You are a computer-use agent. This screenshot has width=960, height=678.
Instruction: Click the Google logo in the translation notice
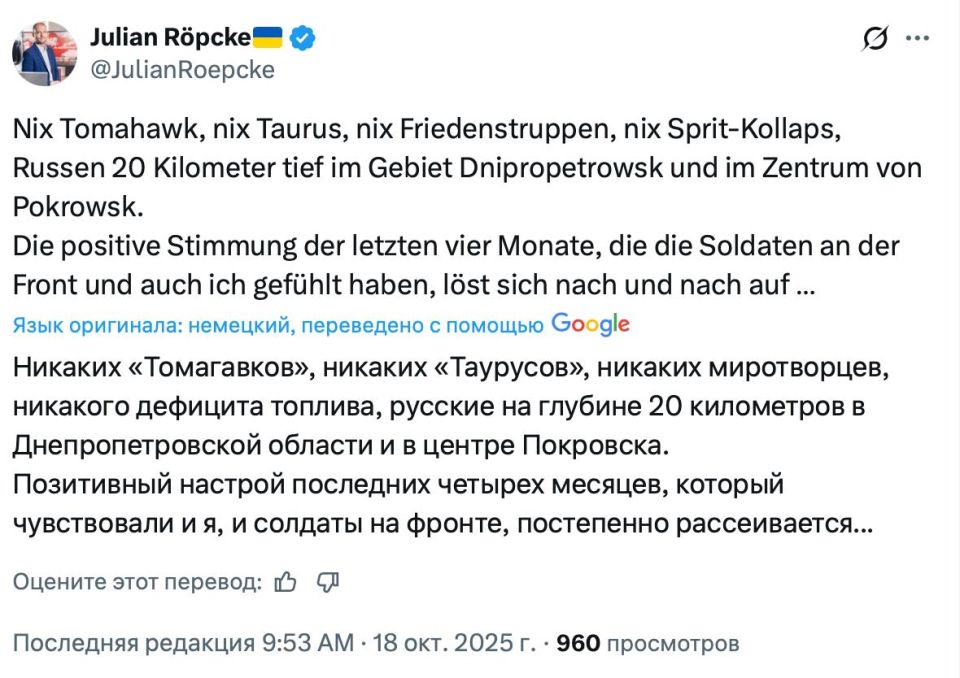(588, 323)
